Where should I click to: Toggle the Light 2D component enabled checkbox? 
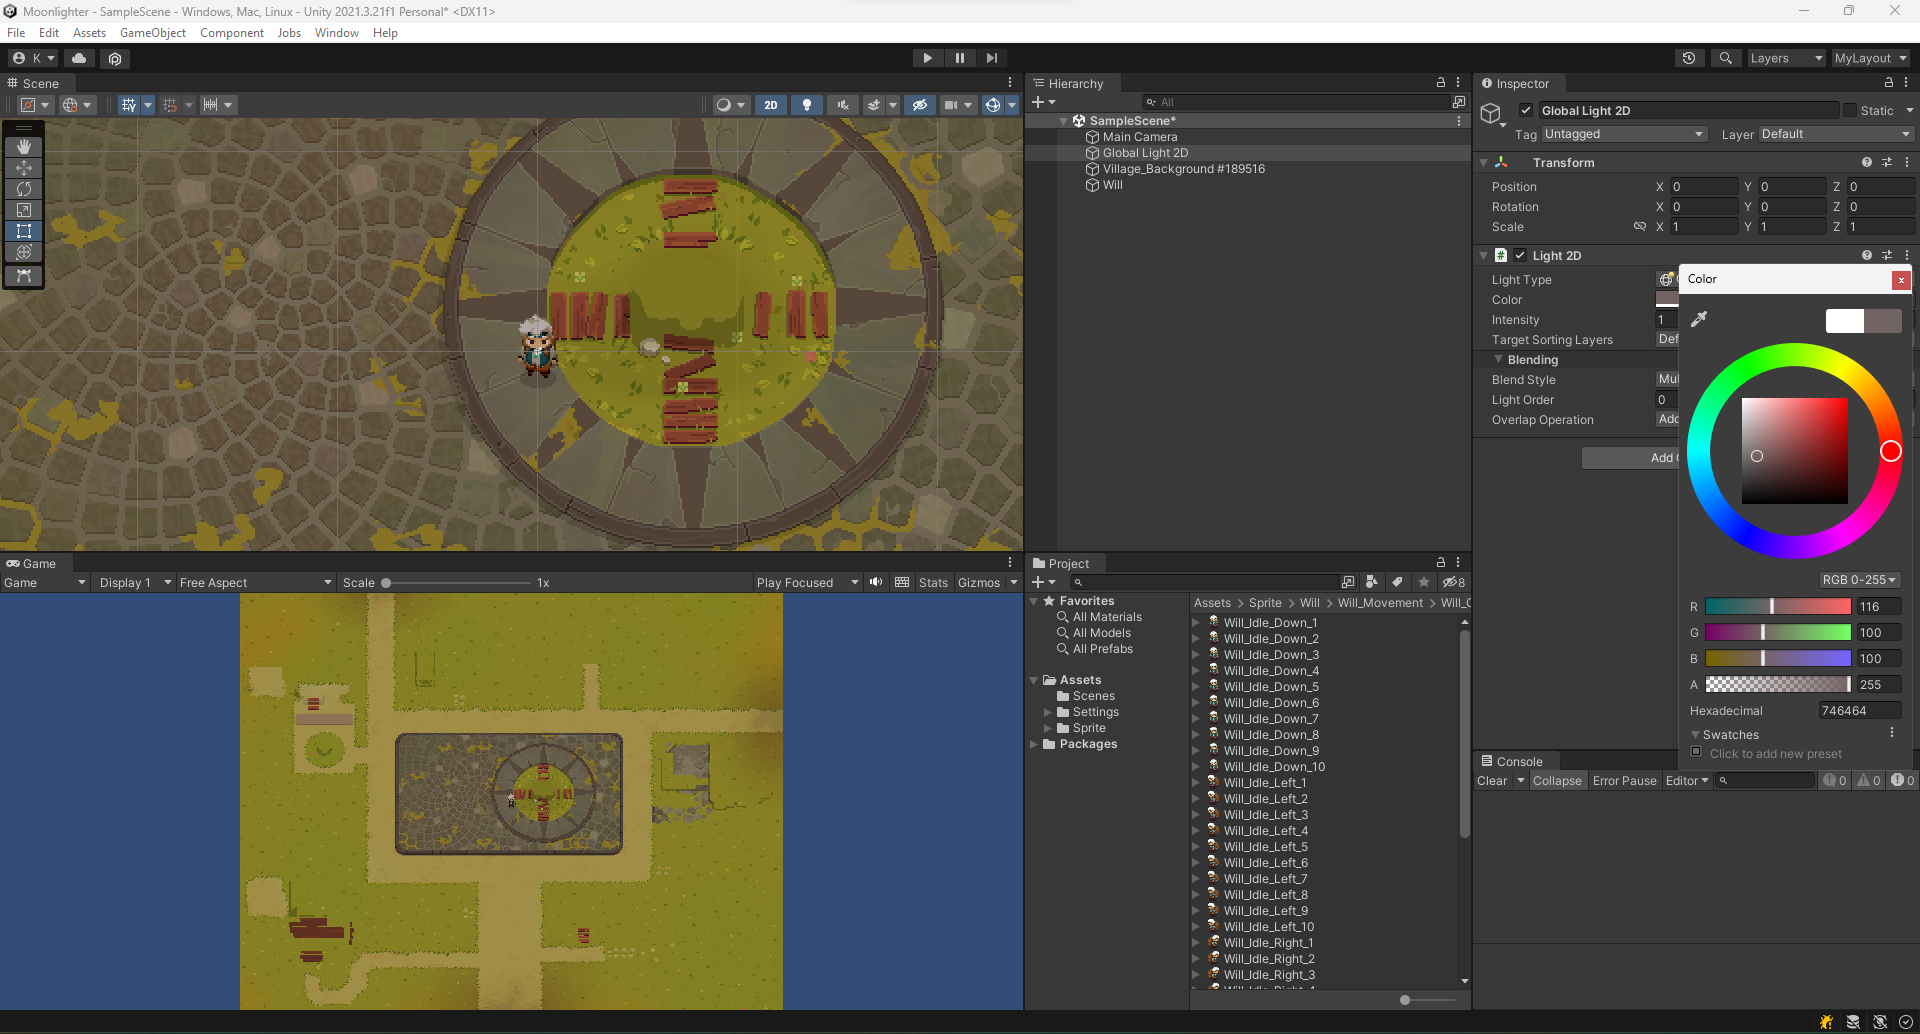(x=1520, y=255)
